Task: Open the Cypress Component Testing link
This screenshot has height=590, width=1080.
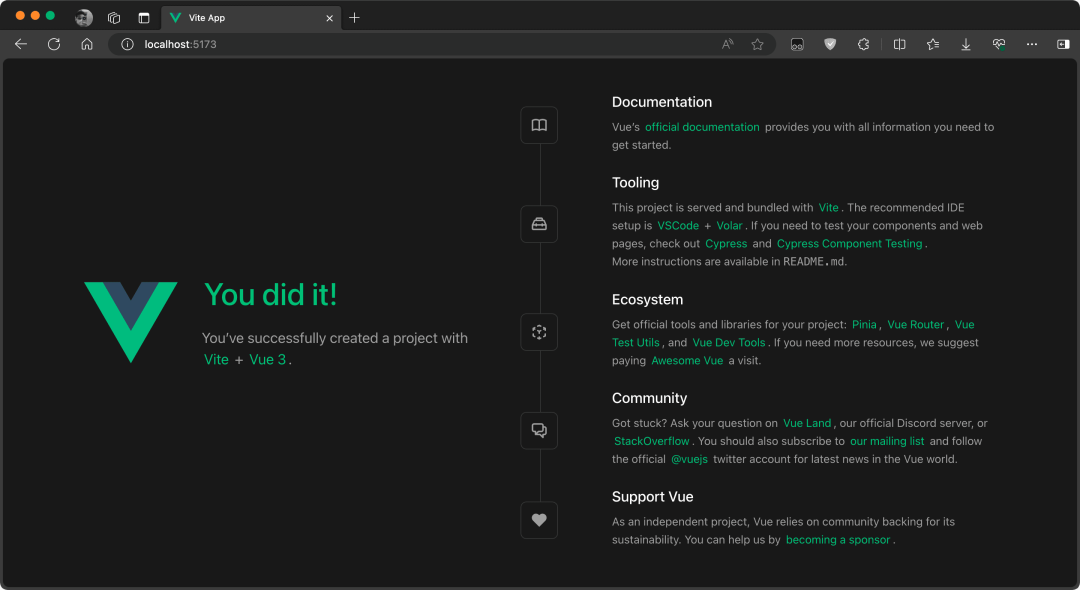Action: pos(849,243)
